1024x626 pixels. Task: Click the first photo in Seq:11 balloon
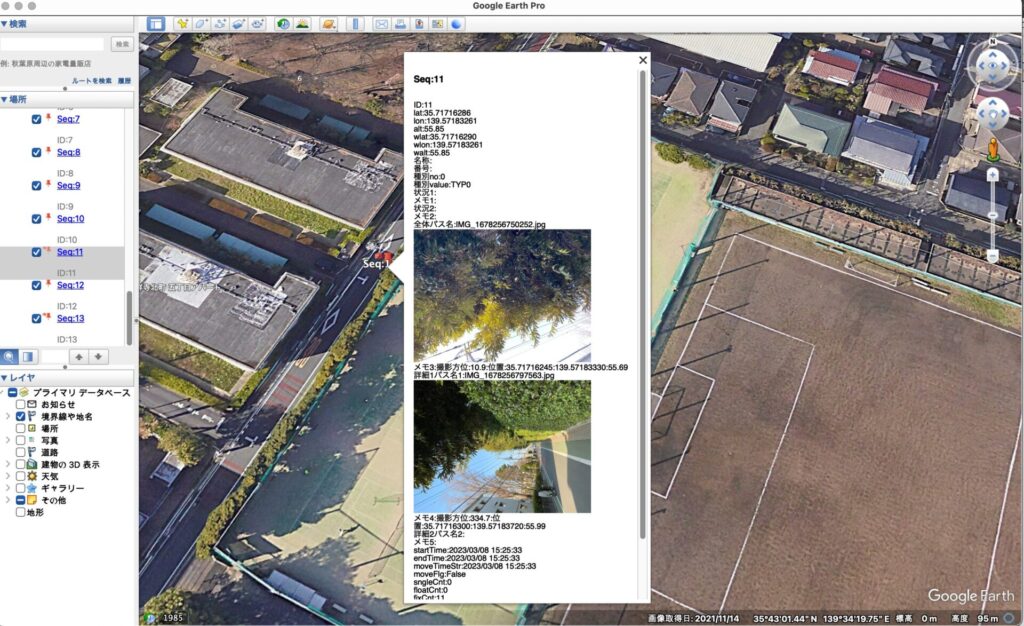tap(502, 296)
